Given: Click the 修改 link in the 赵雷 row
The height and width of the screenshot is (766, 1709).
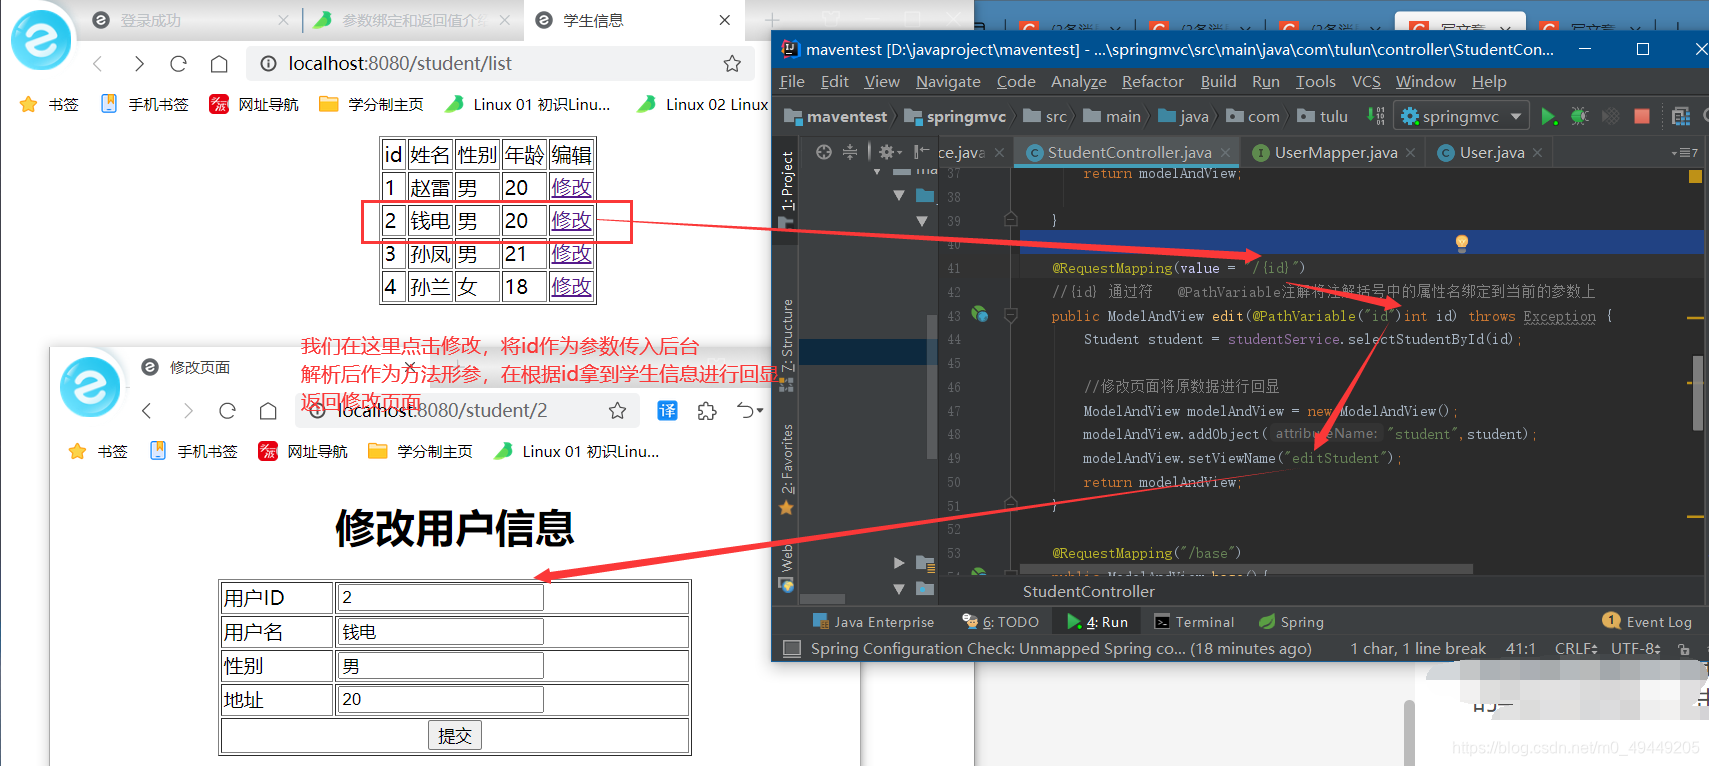Looking at the screenshot, I should (x=571, y=188).
